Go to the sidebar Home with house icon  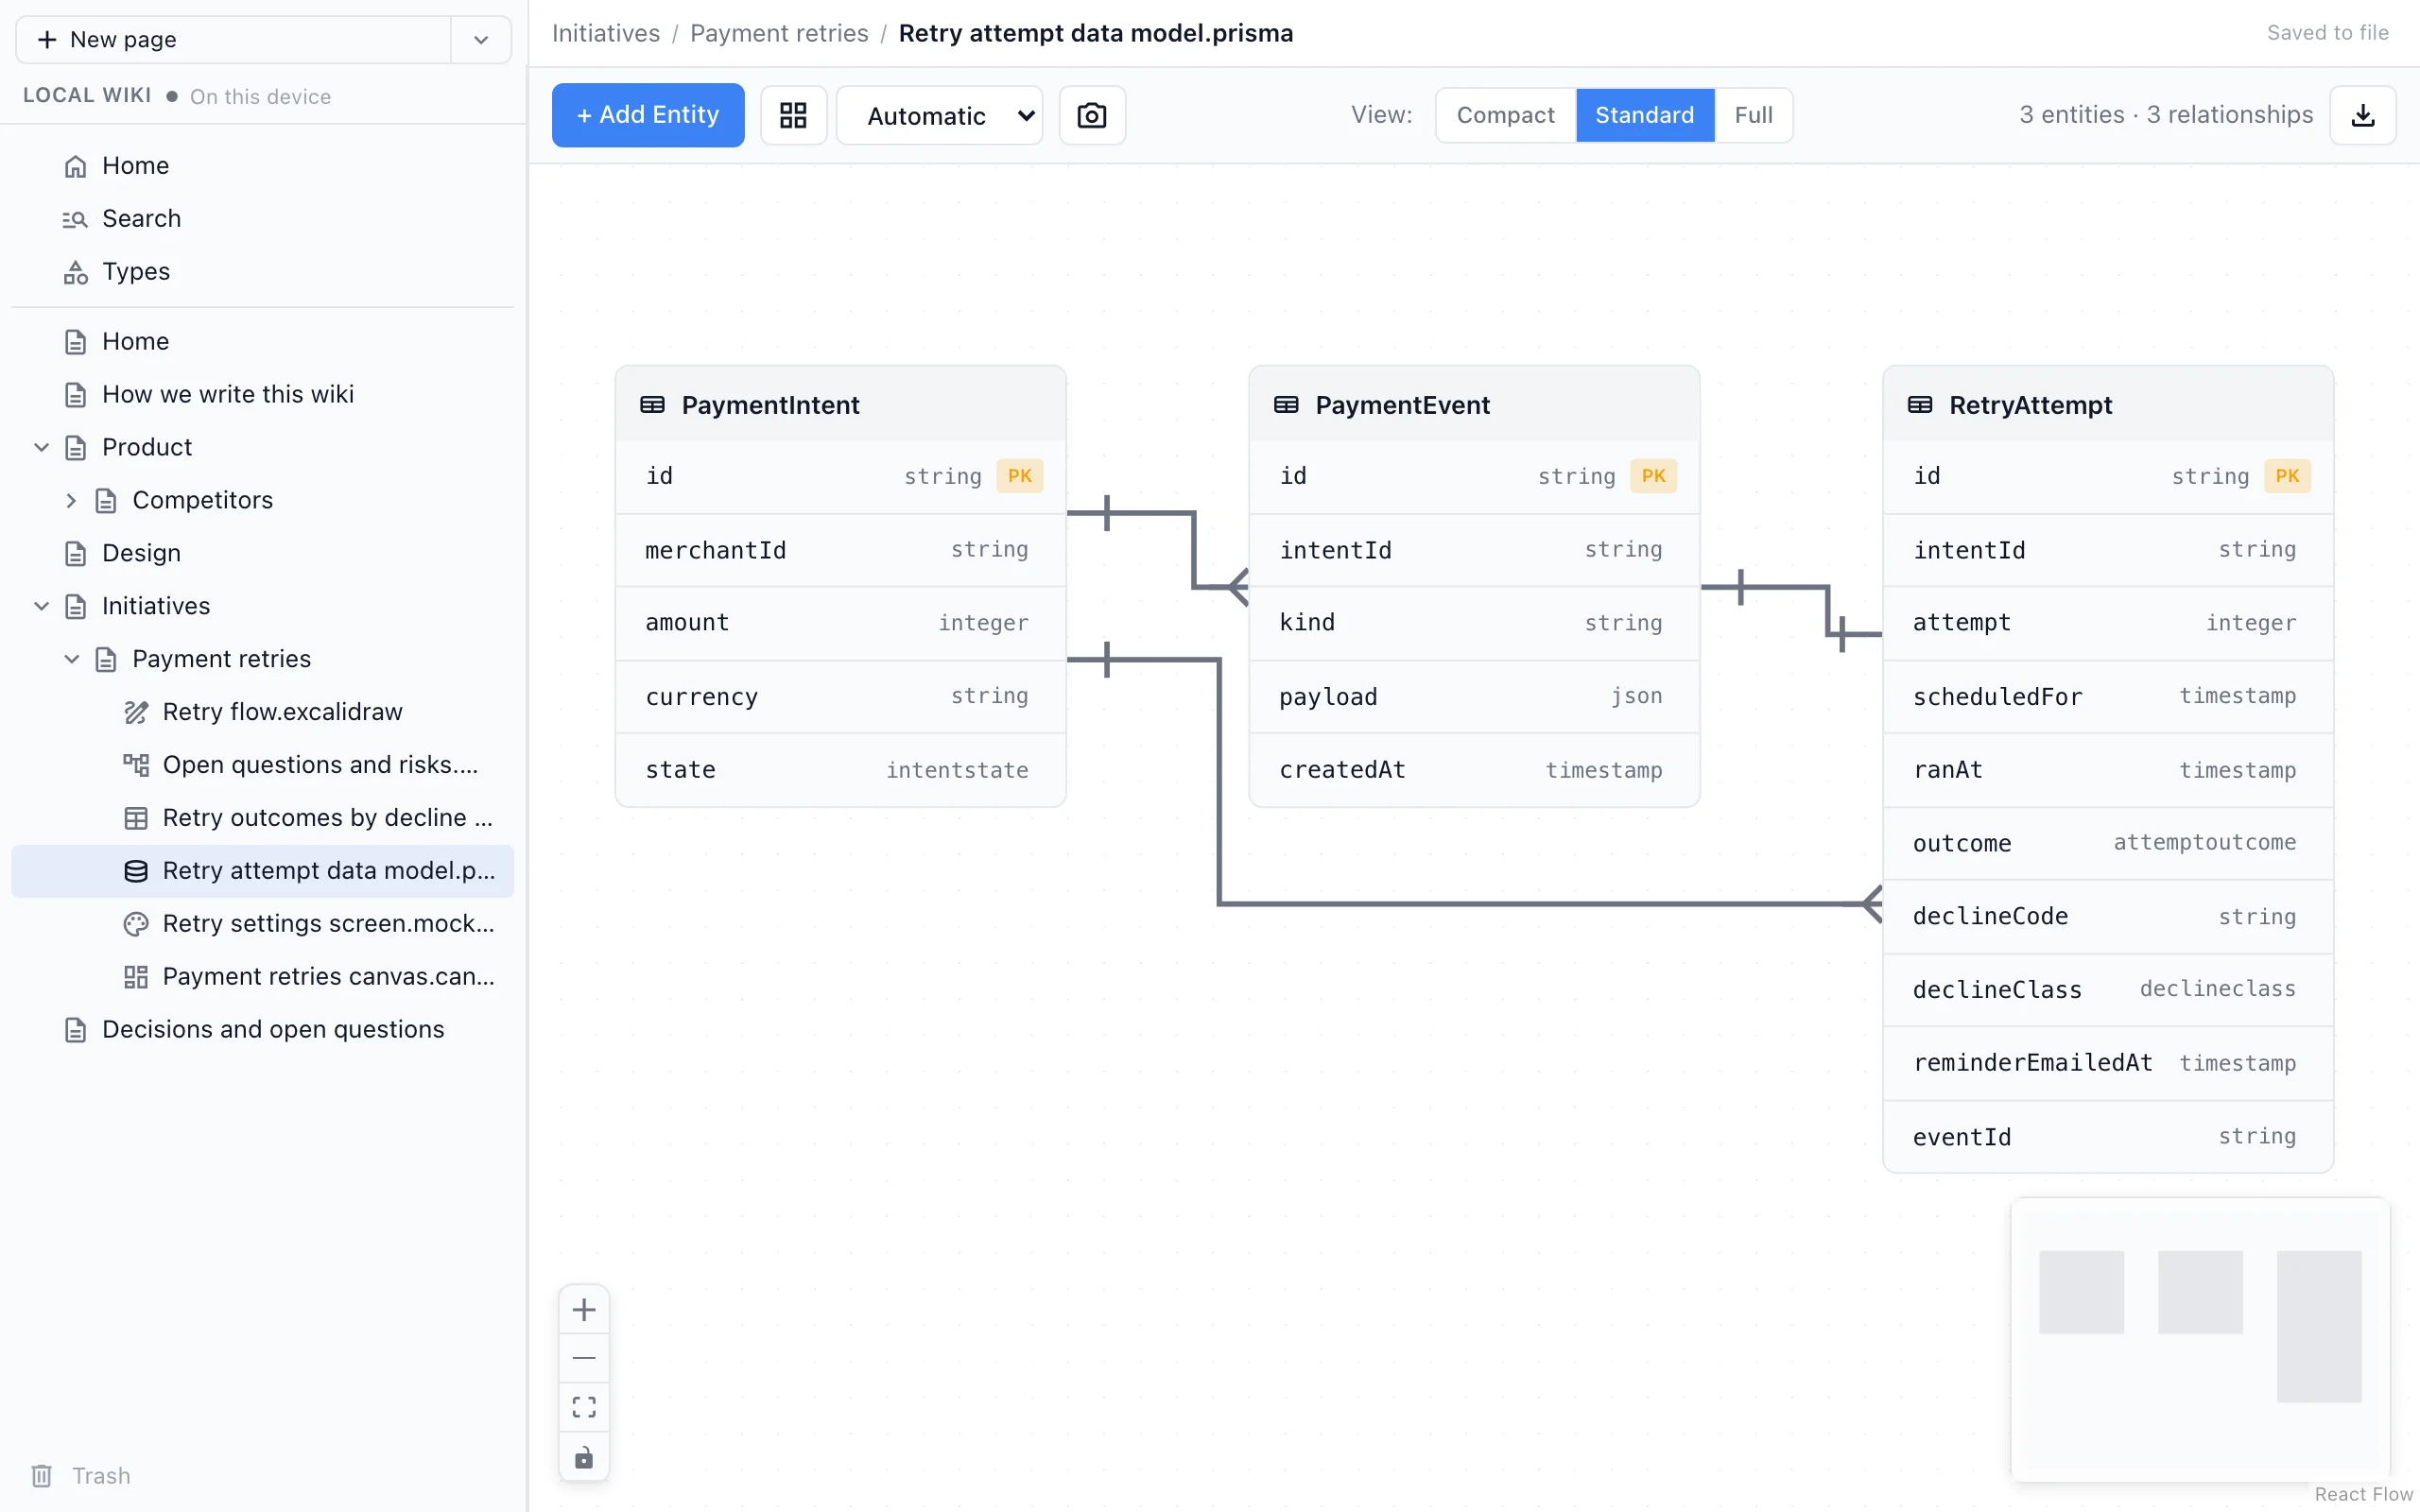click(x=262, y=165)
